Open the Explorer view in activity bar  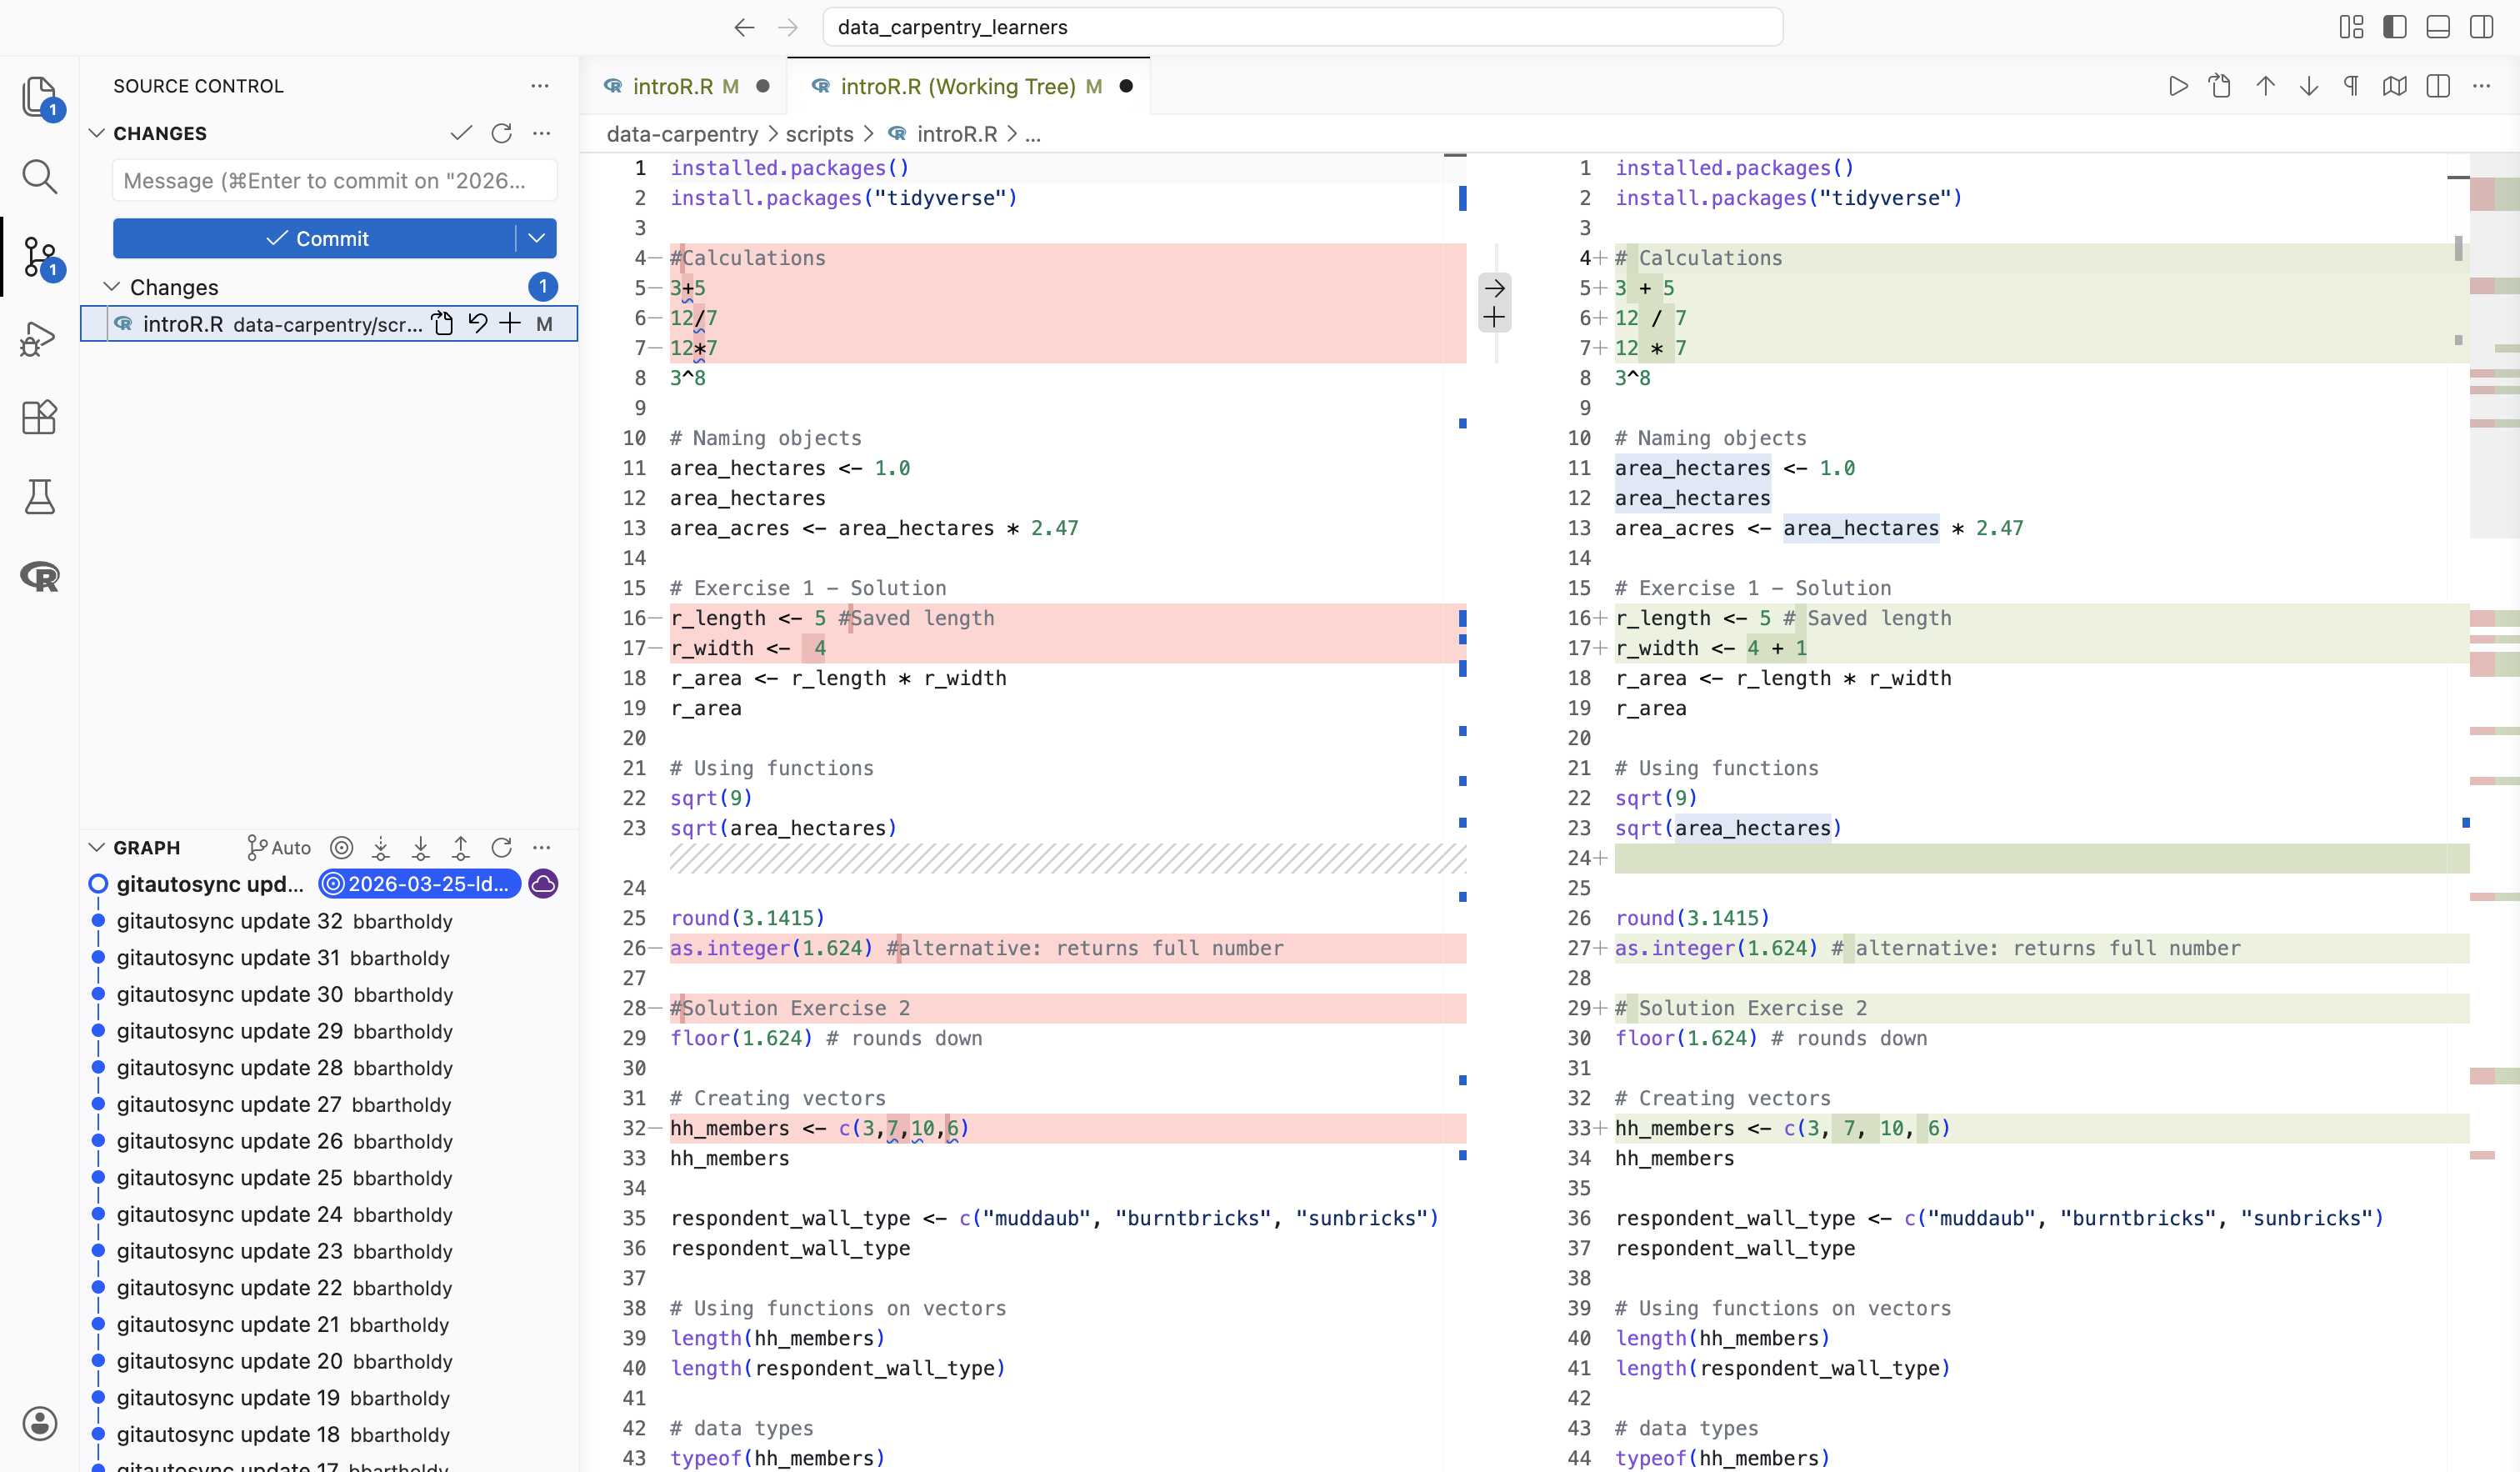tap(38, 97)
